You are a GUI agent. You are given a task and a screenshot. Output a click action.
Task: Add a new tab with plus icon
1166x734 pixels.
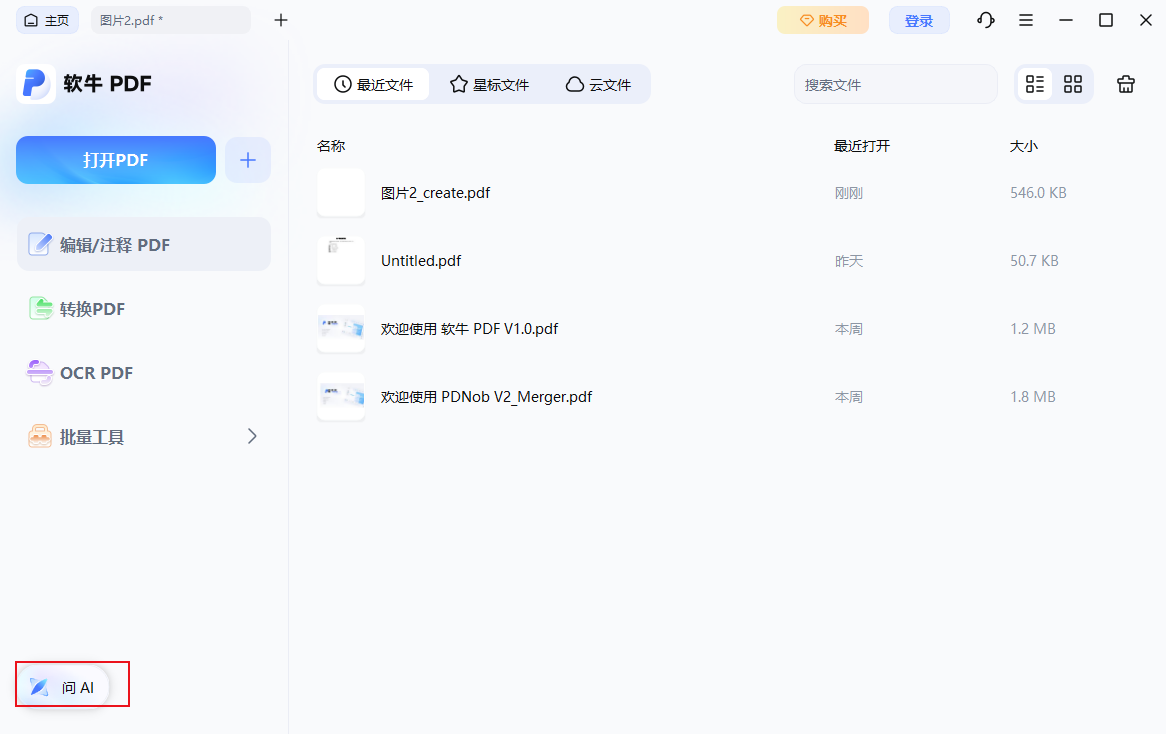[x=280, y=20]
